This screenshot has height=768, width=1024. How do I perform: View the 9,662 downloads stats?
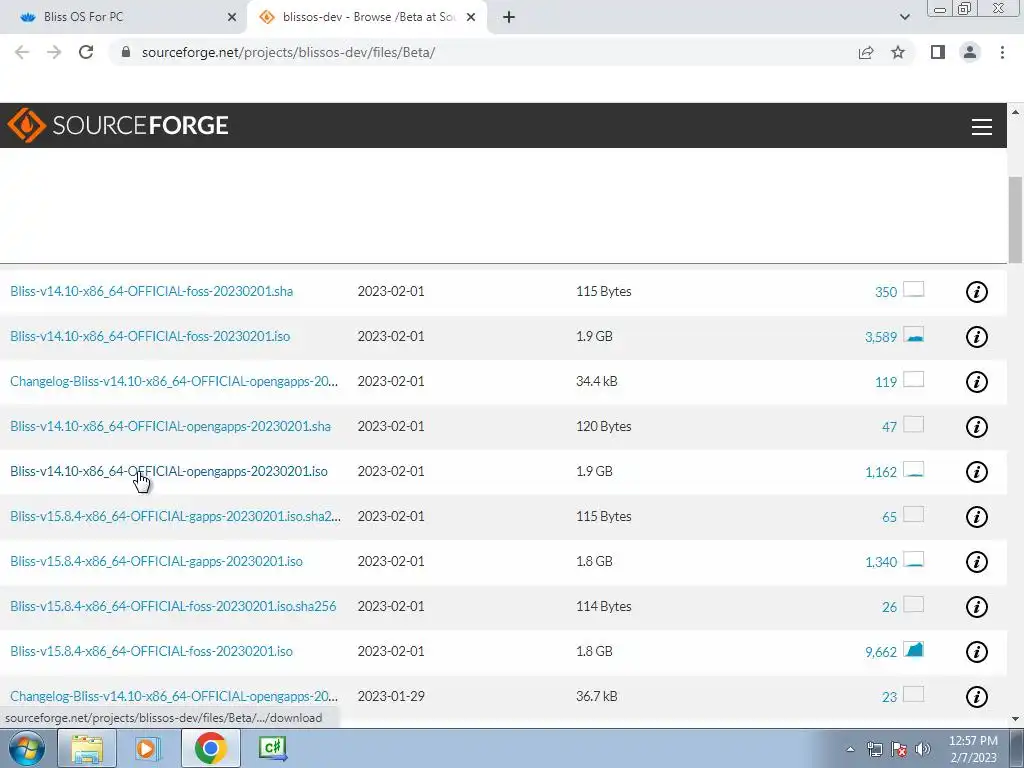pos(894,652)
